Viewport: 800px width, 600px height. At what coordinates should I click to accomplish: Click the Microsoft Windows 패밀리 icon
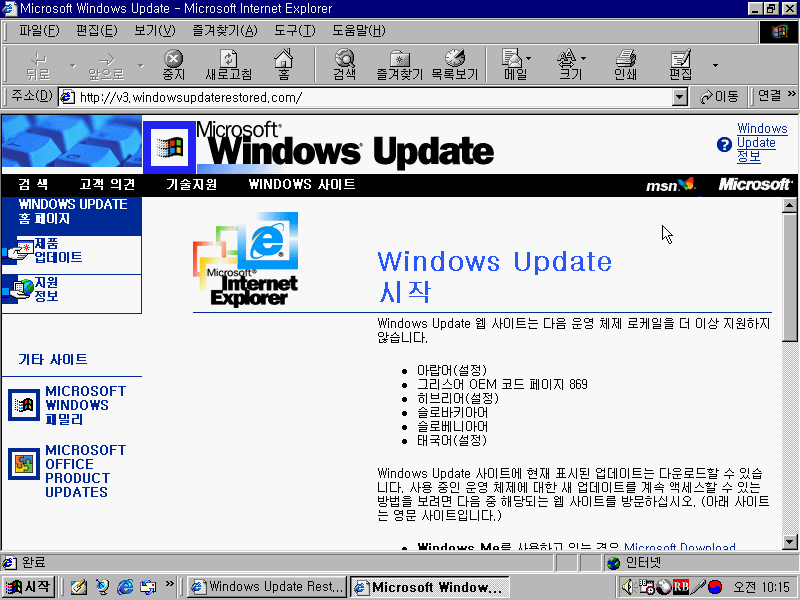click(x=24, y=405)
